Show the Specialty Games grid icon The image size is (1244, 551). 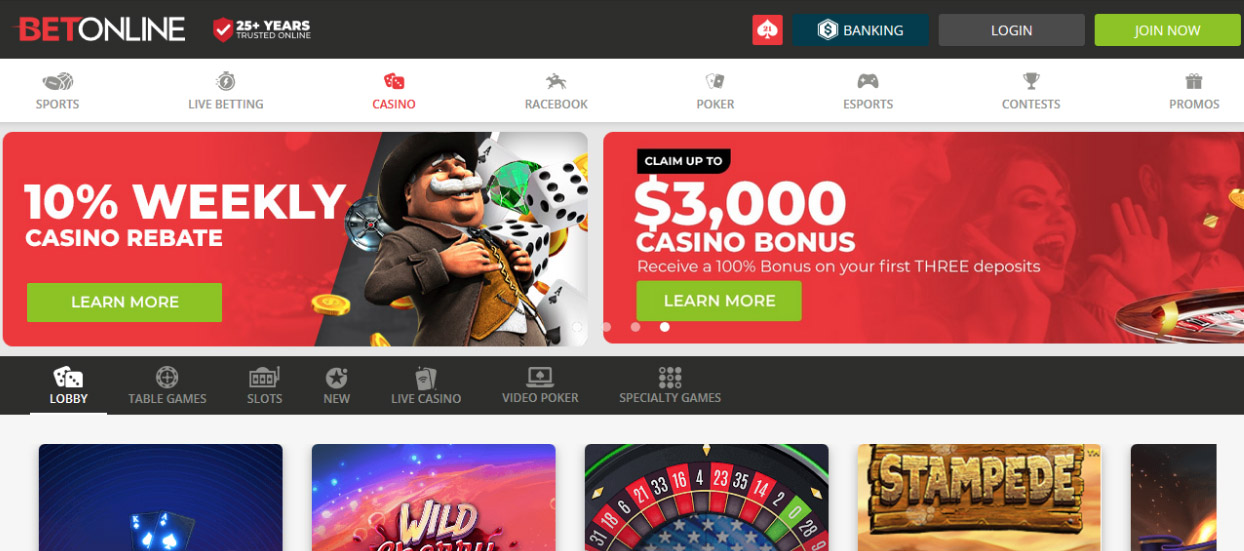click(670, 377)
